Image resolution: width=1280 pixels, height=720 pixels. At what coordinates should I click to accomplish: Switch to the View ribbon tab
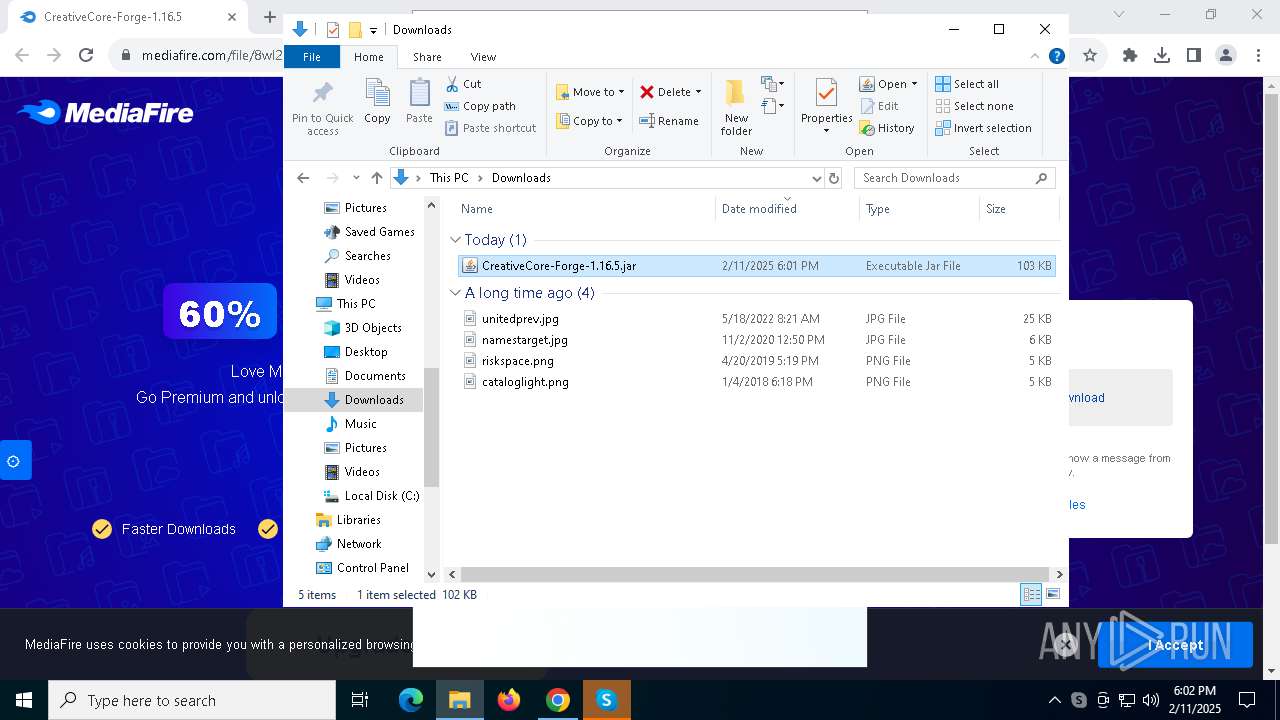coord(483,57)
